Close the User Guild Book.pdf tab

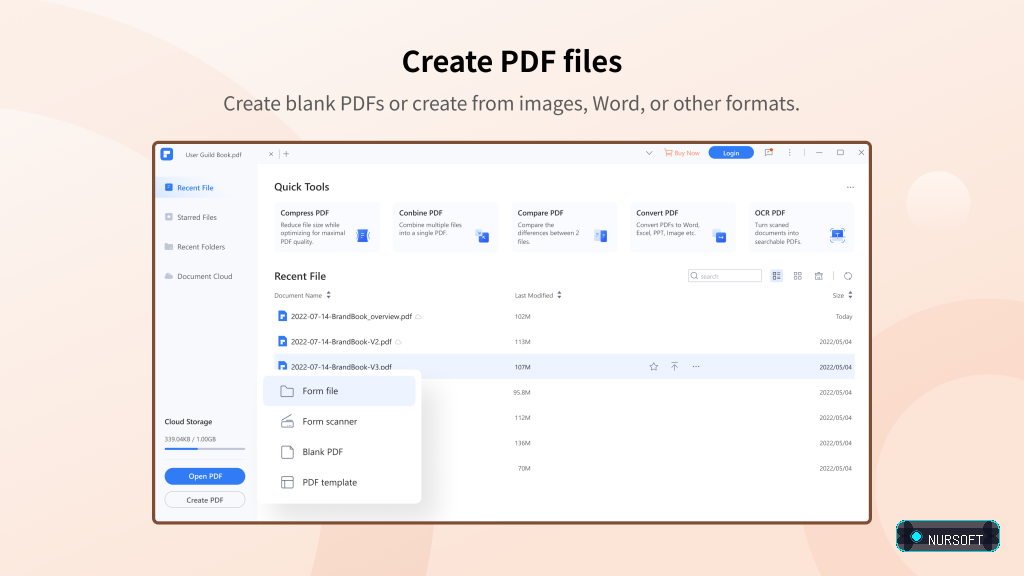tap(271, 154)
